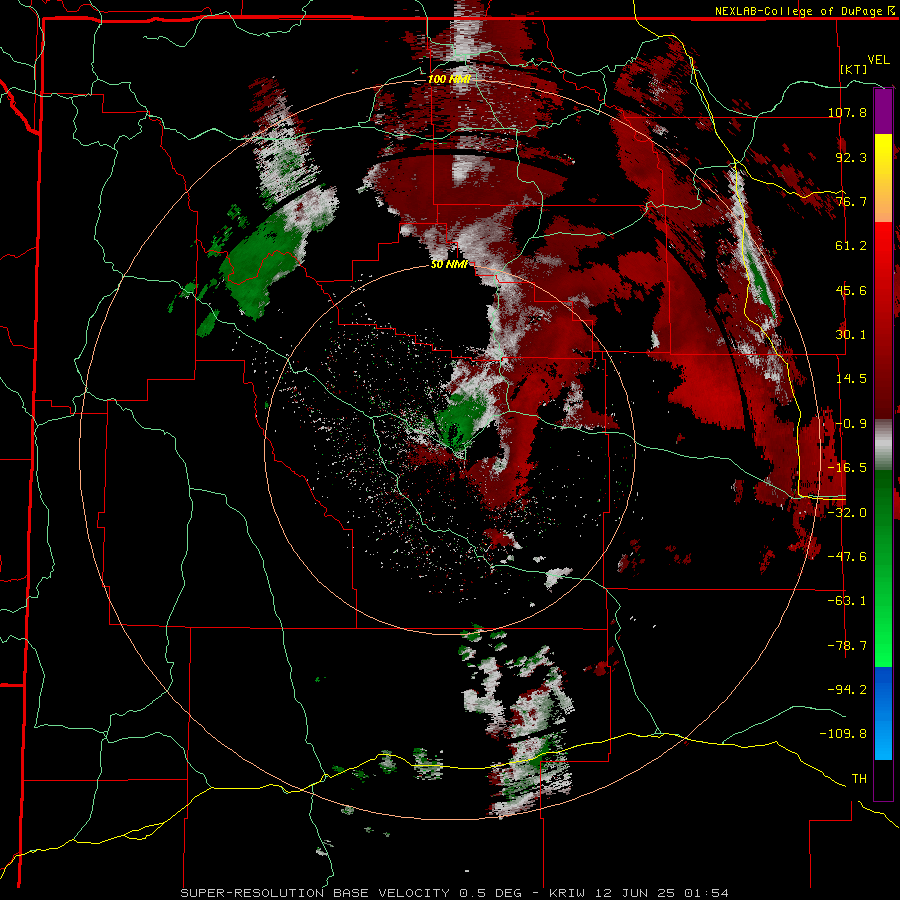The width and height of the screenshot is (900, 900).
Task: Click the -109.8 velocity scale value
Action: point(844,734)
